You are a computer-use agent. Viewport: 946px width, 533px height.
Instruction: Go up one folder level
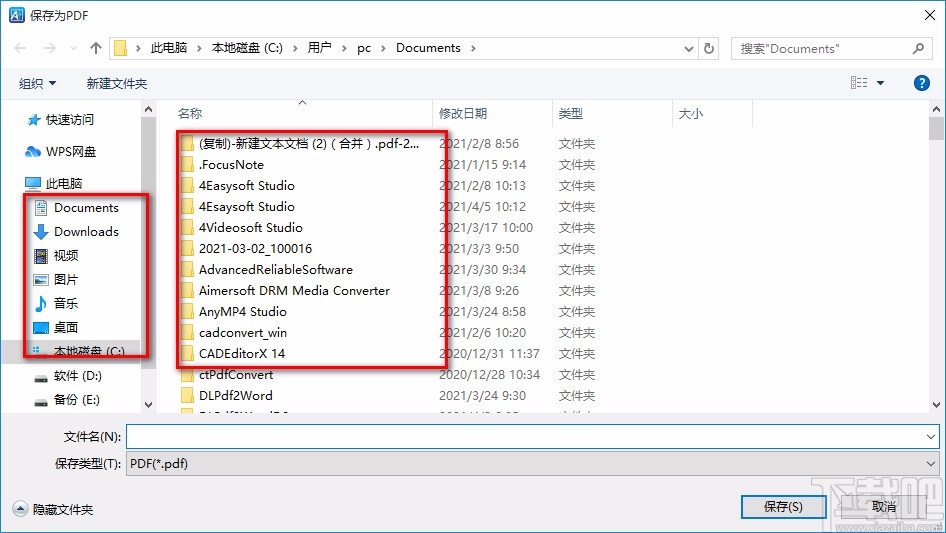coord(95,48)
